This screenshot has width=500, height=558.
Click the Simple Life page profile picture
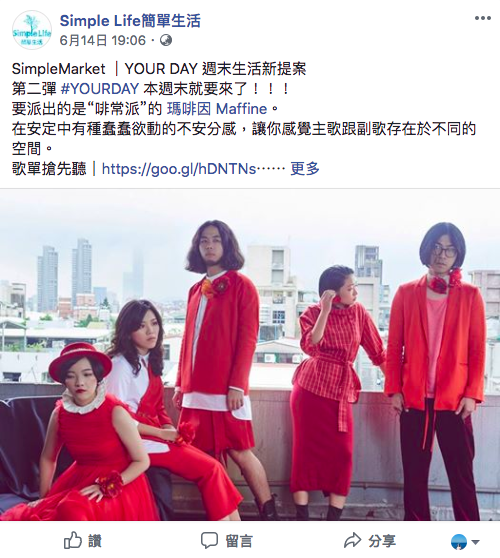[32, 30]
